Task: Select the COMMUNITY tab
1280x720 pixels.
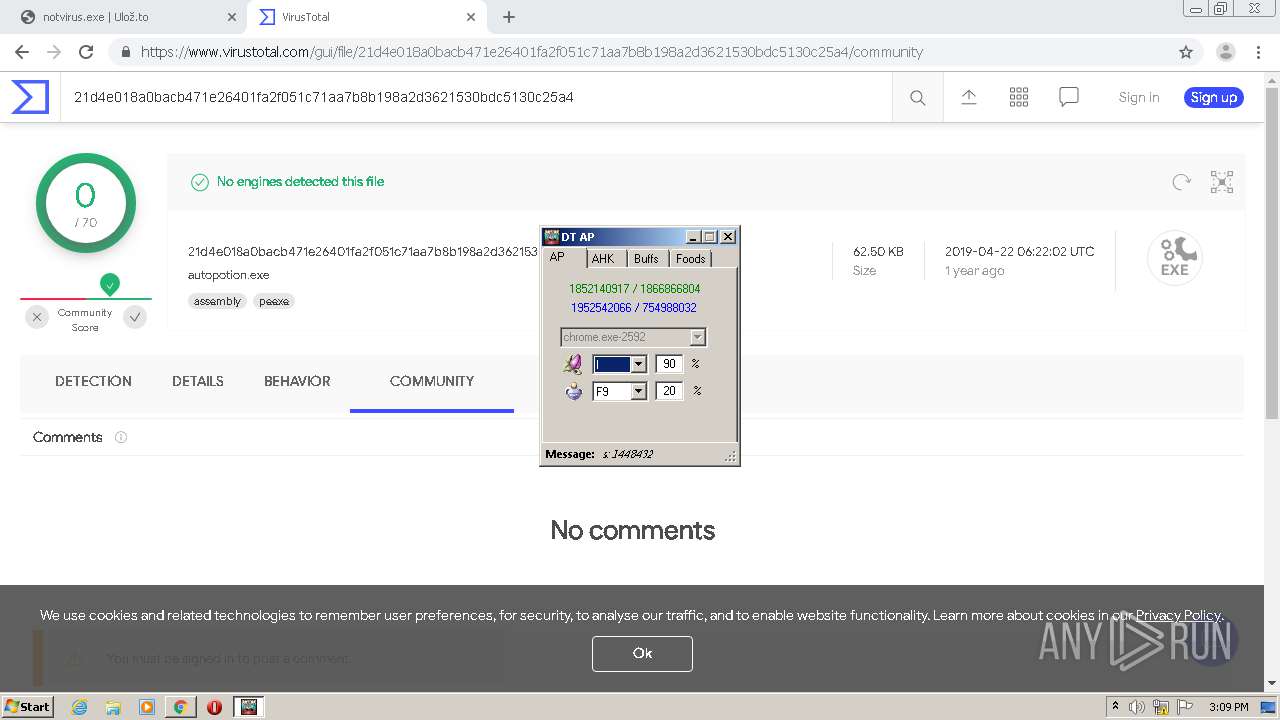Action: pyautogui.click(x=432, y=381)
